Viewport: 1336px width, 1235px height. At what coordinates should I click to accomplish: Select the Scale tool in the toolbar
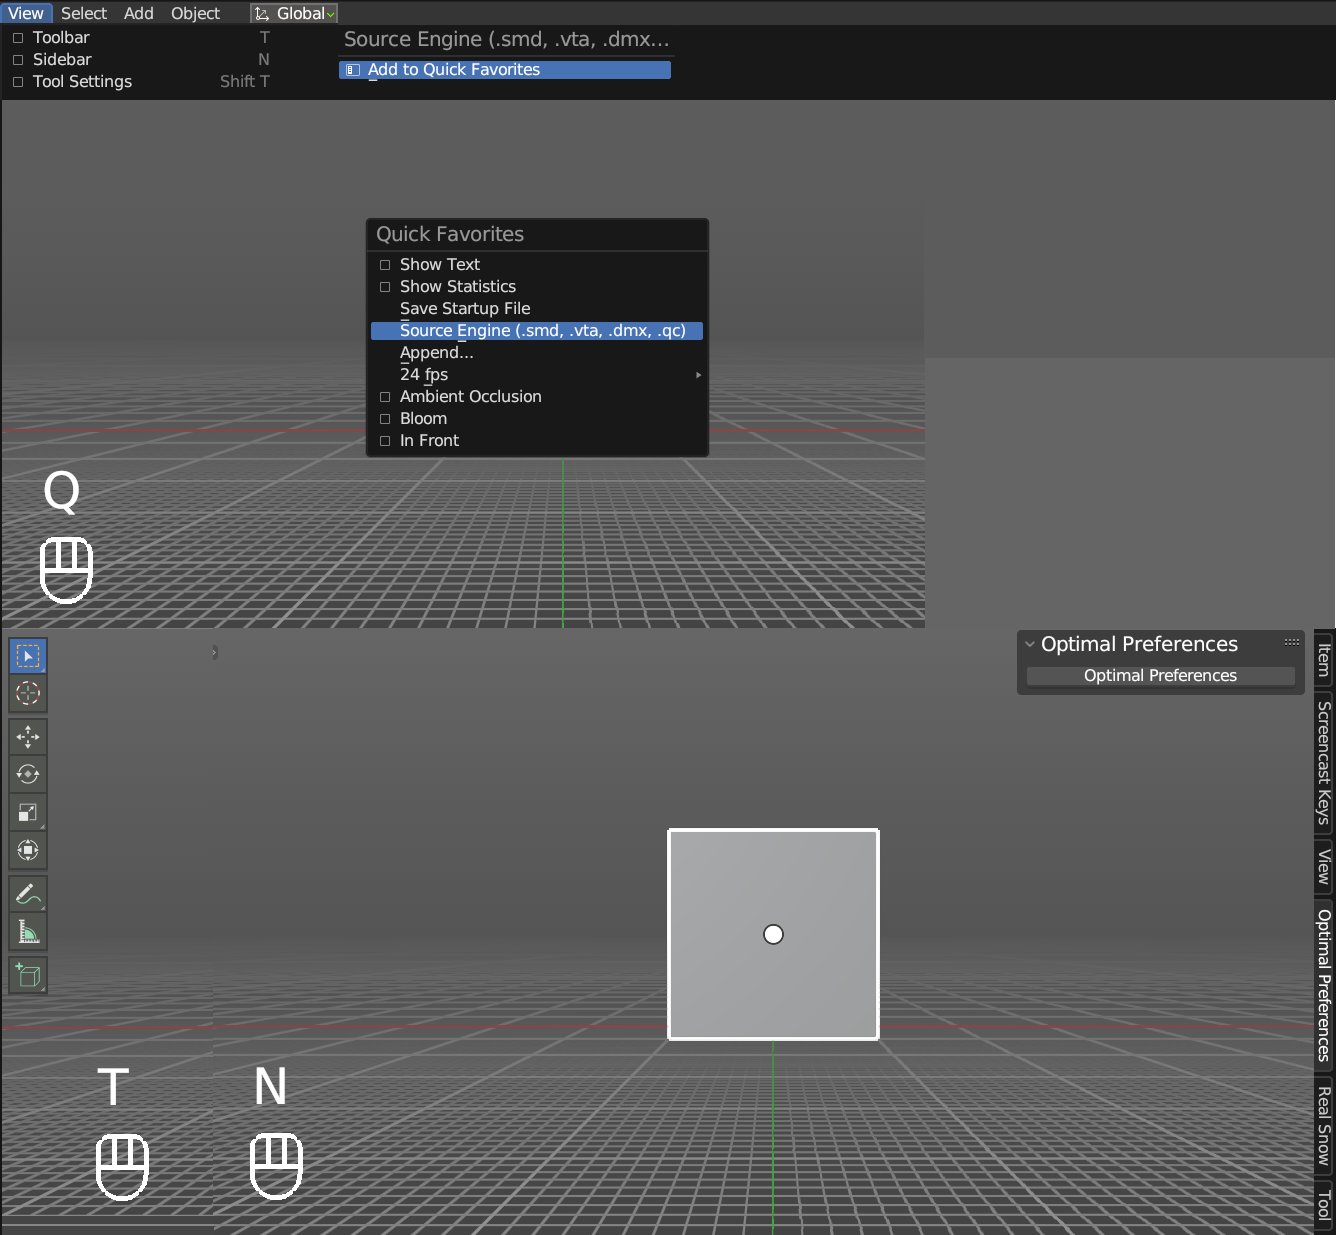click(27, 812)
